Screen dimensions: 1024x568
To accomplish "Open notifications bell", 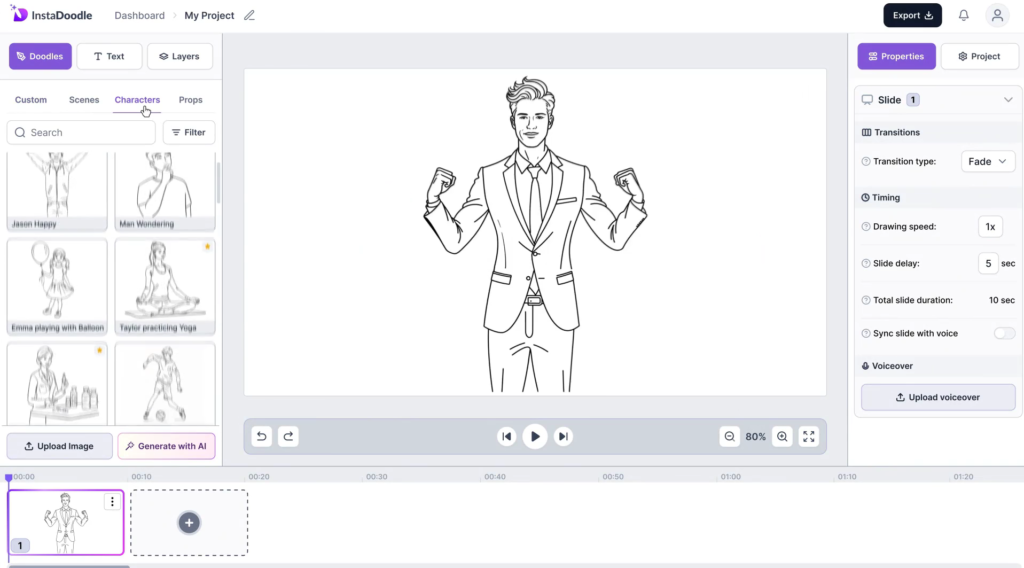I will pyautogui.click(x=963, y=15).
